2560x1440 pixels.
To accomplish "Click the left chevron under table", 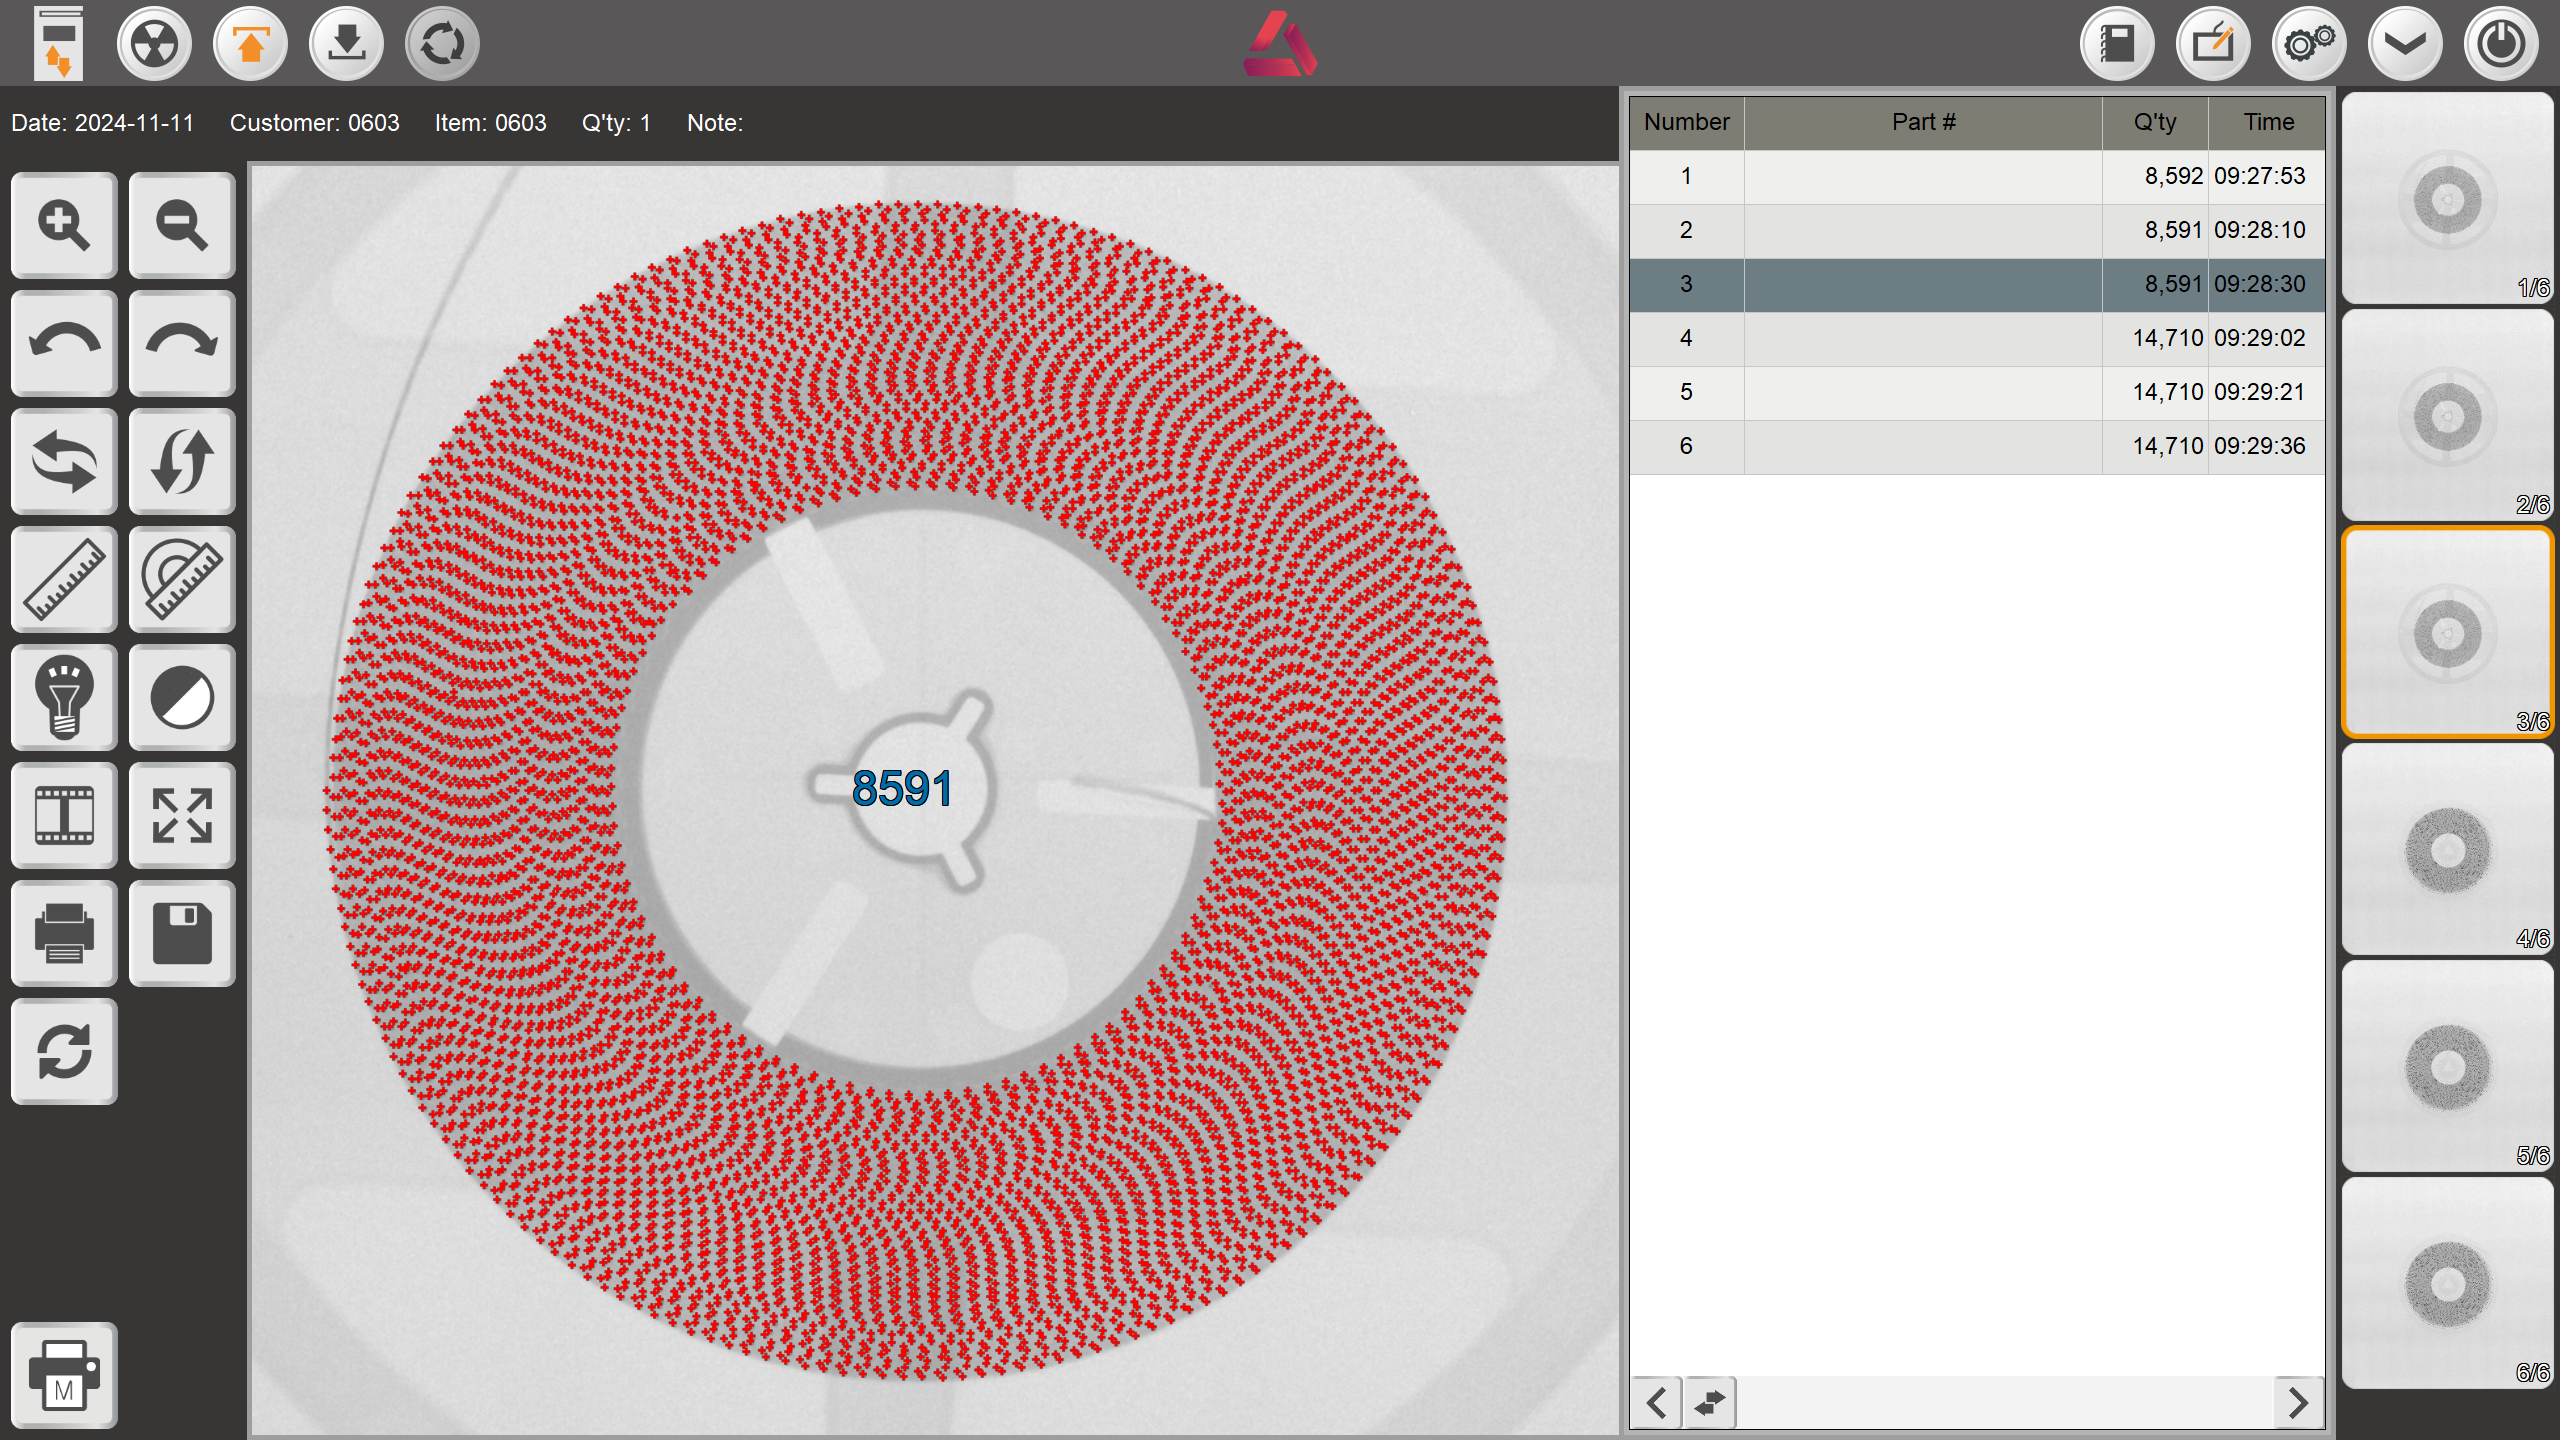I will (1656, 1403).
